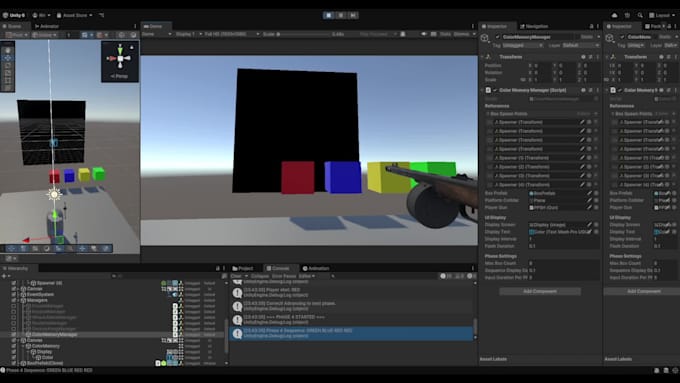
Task: Mute audio in the Game view
Action: coord(423,34)
